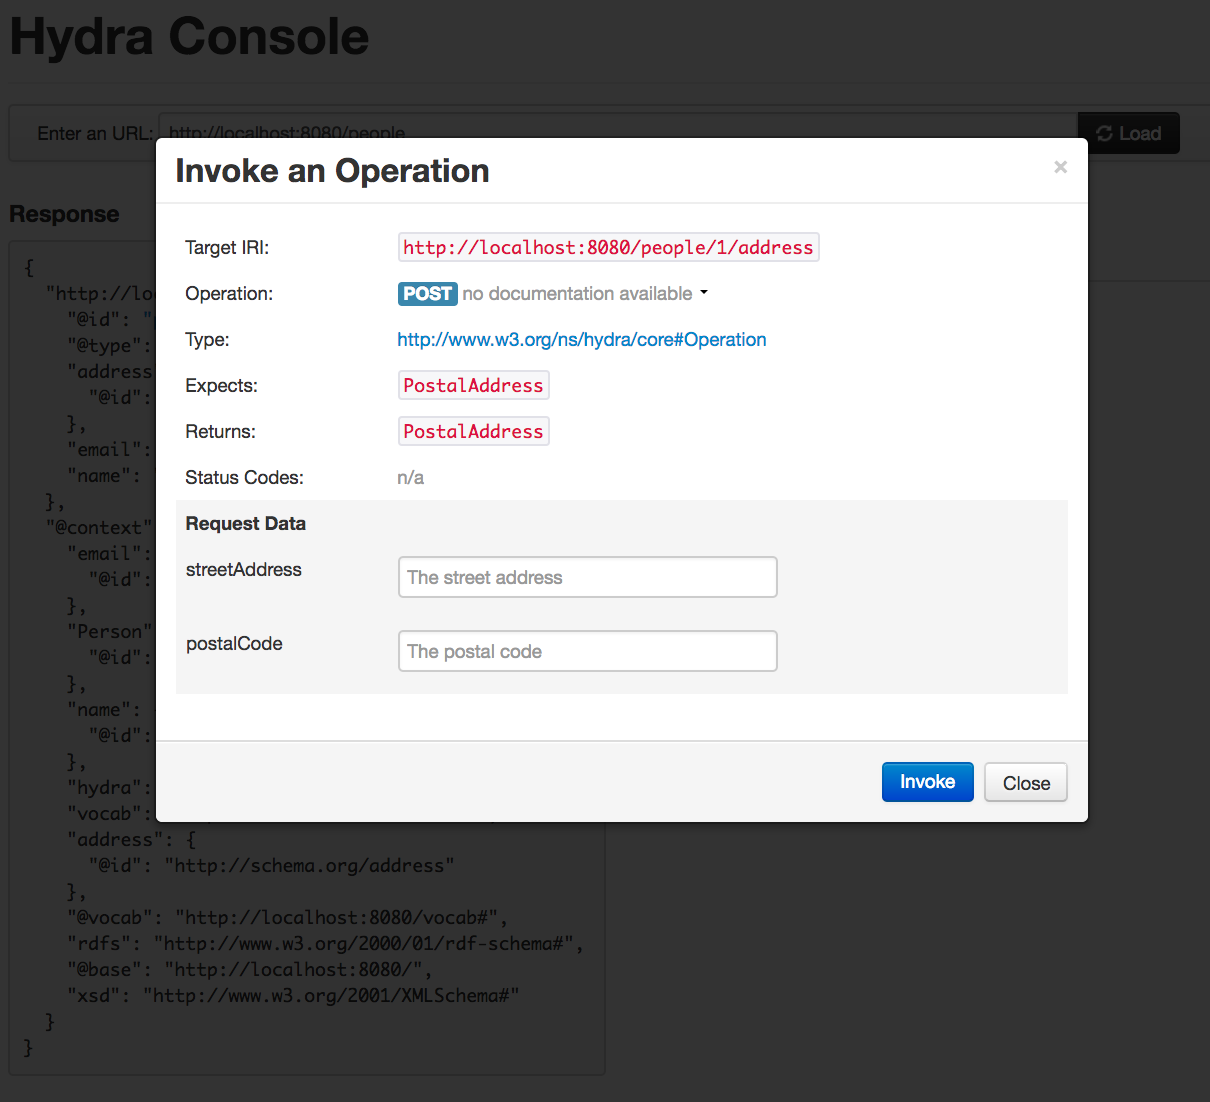Click the Target IRI label
This screenshot has height=1102, width=1210.
click(x=227, y=247)
